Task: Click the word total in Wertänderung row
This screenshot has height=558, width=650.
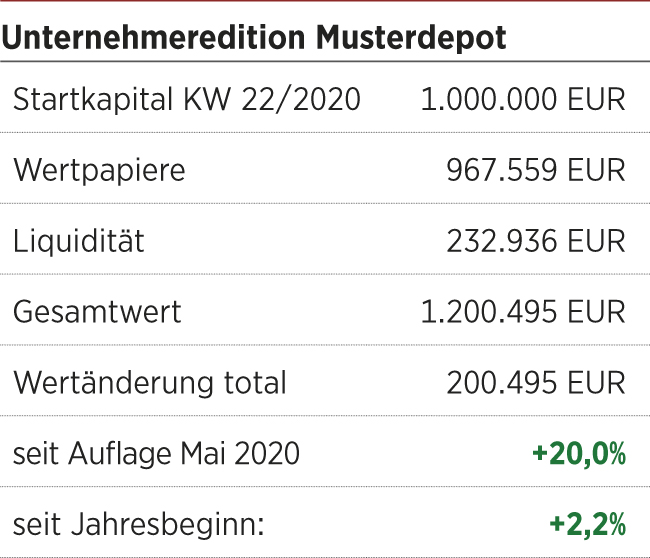Action: 255,383
